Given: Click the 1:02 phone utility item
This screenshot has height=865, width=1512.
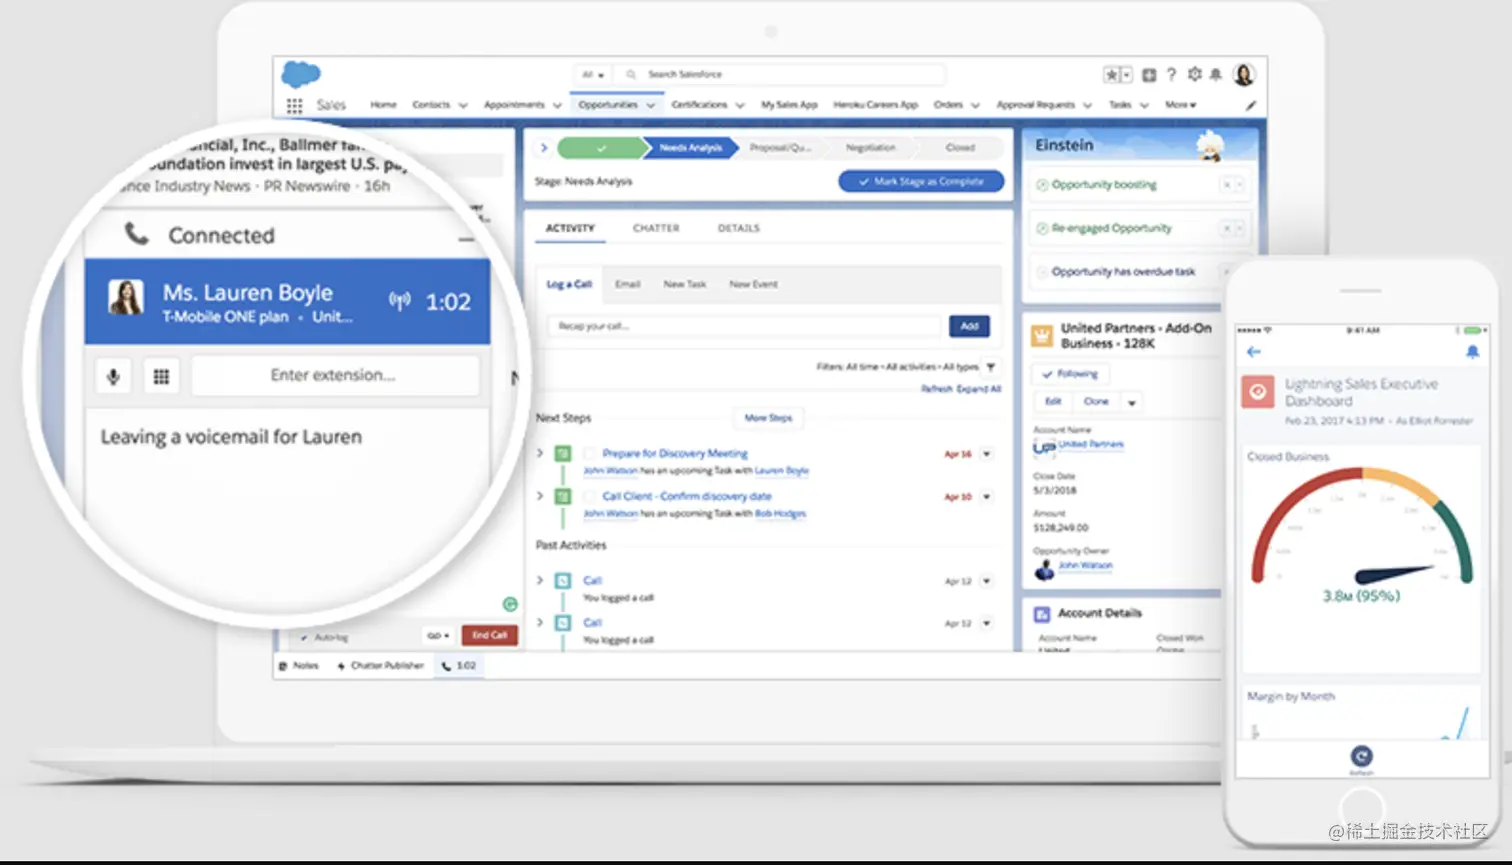Looking at the screenshot, I should 459,666.
